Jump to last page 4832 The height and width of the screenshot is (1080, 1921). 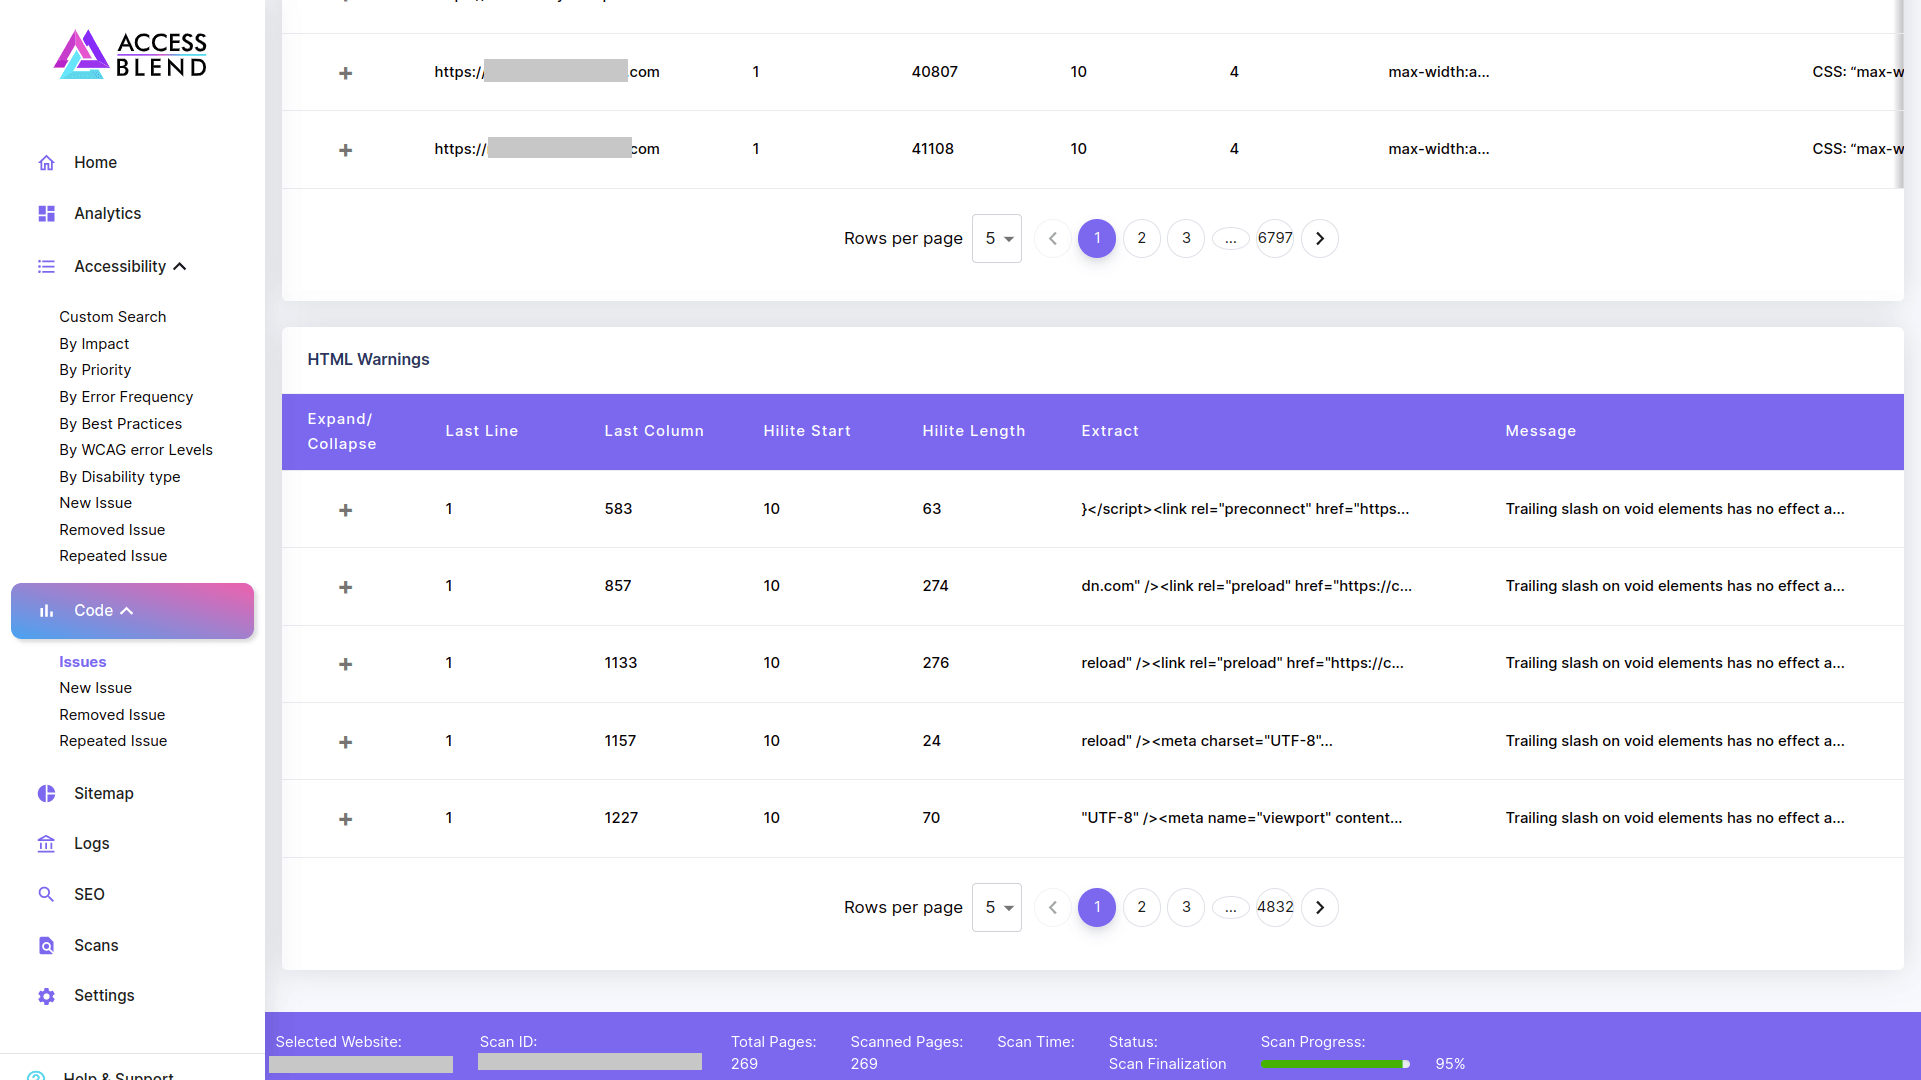click(x=1275, y=907)
